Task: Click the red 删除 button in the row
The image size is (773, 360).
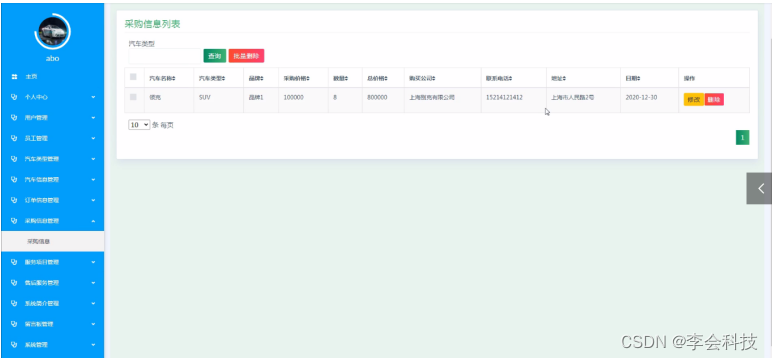Action: pyautogui.click(x=714, y=100)
